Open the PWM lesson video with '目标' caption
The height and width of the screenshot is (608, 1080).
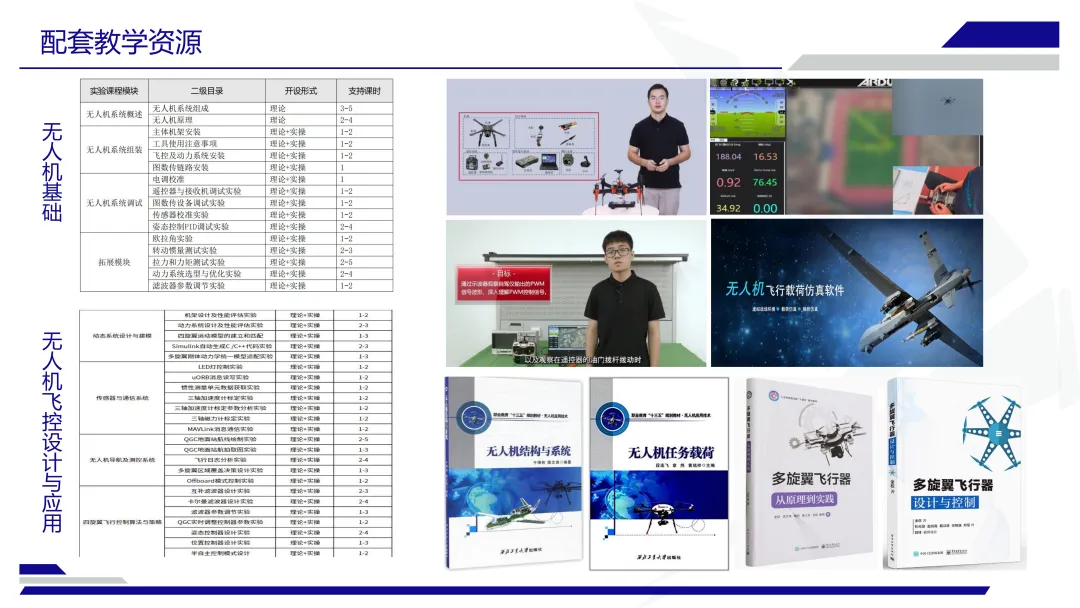[x=577, y=293]
